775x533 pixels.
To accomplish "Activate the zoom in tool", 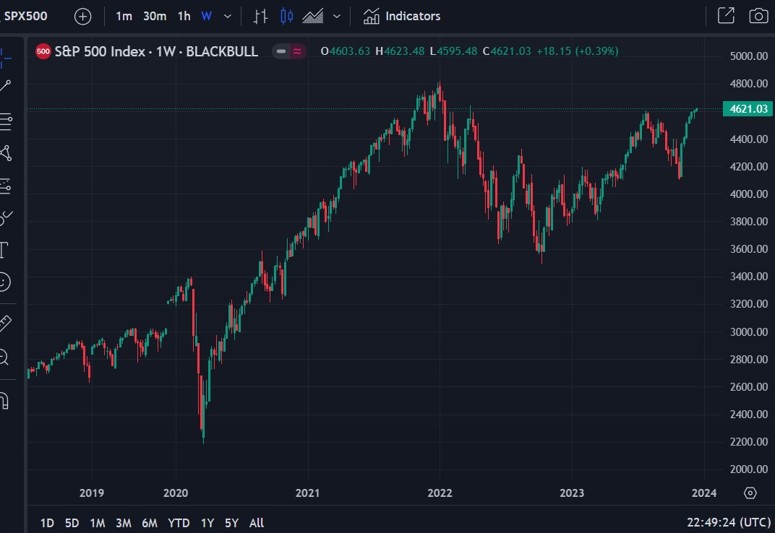I will click(x=5, y=357).
